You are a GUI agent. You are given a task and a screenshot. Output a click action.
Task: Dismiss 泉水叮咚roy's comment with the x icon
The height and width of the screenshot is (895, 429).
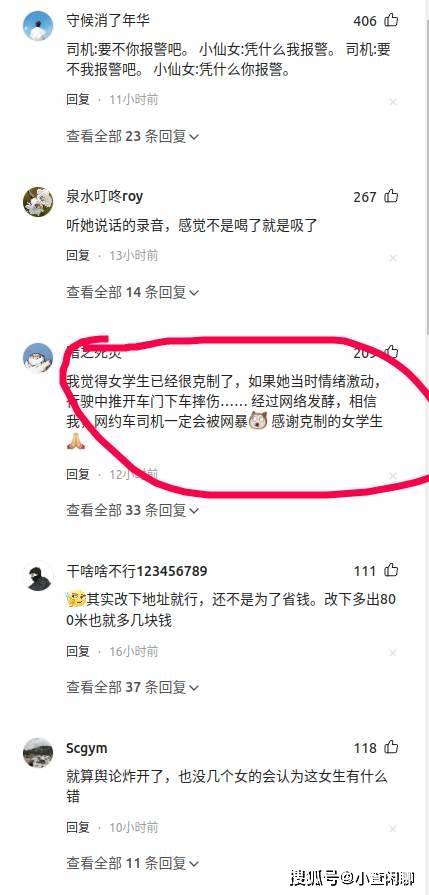click(x=393, y=258)
